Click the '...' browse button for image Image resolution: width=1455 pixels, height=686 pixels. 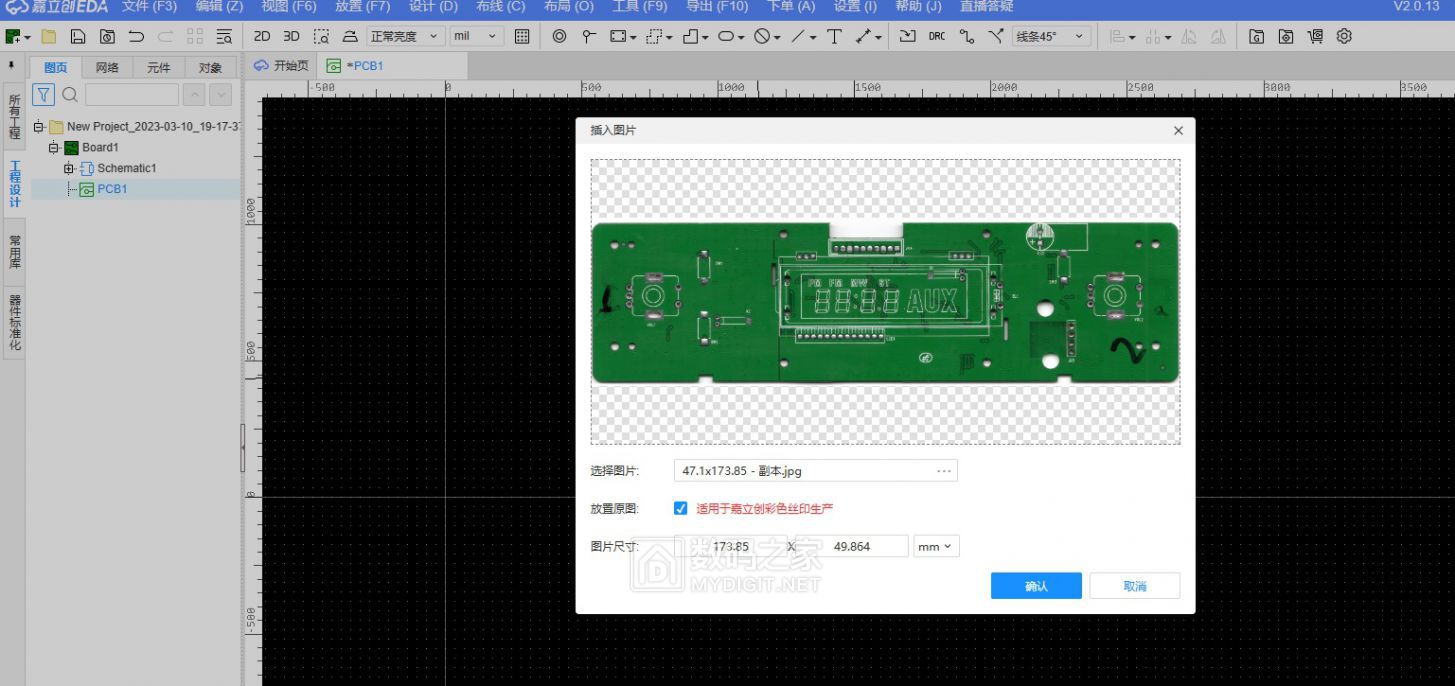coord(944,471)
